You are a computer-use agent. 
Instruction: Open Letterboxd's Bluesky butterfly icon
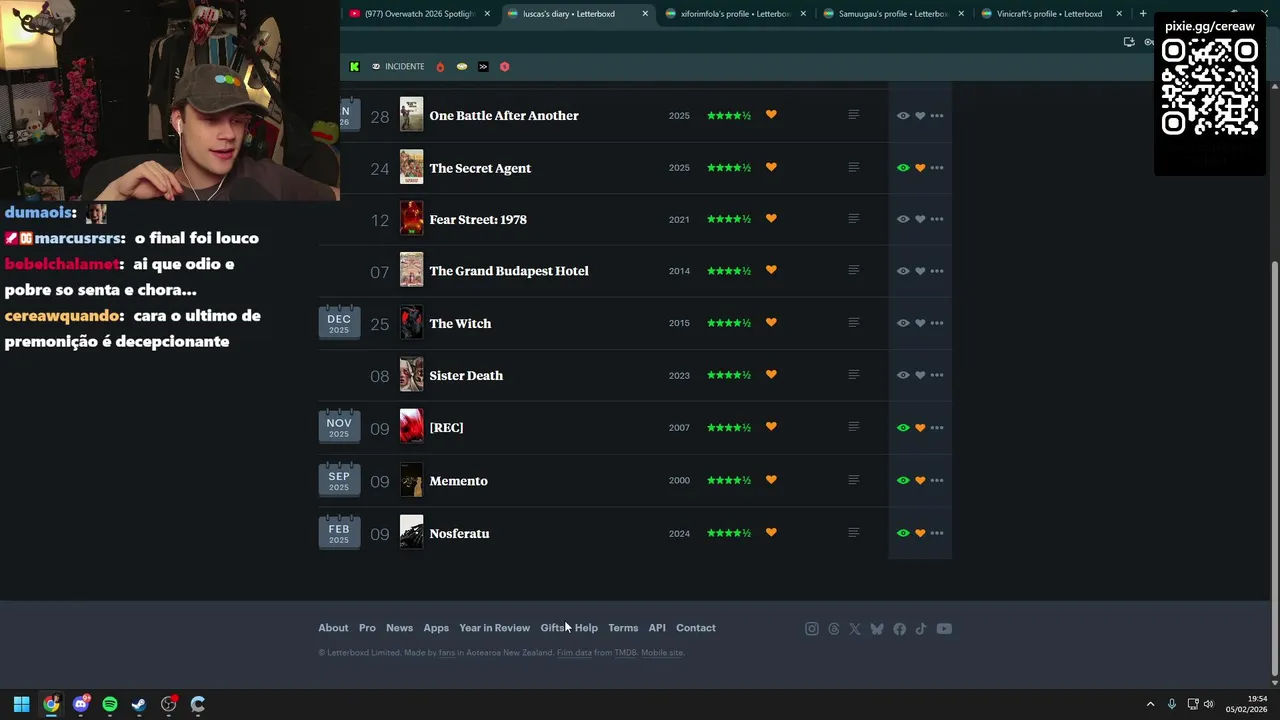877,629
